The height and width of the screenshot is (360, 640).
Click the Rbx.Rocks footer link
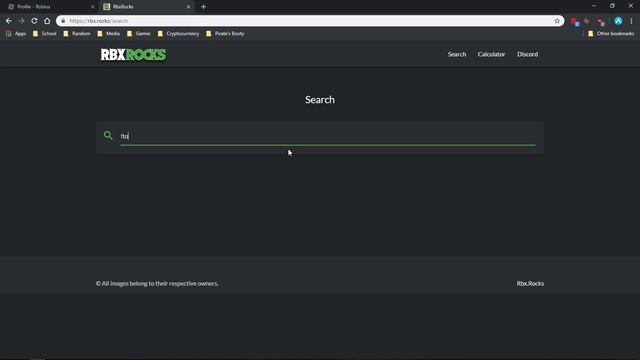point(530,283)
